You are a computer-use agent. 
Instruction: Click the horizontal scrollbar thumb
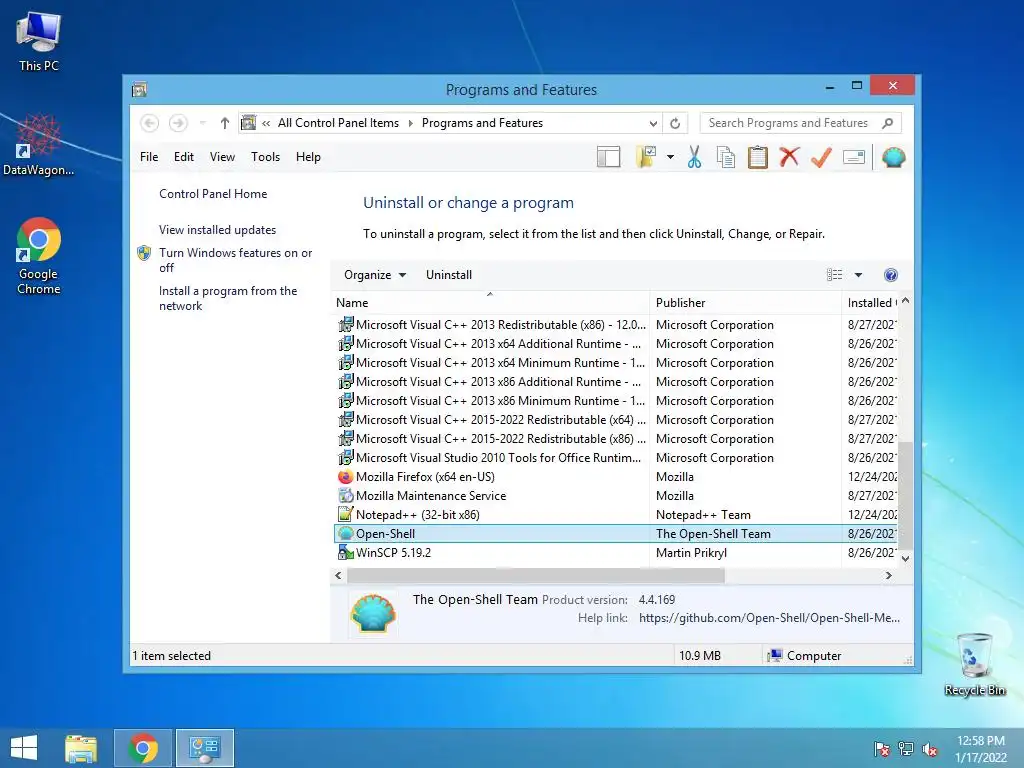536,575
